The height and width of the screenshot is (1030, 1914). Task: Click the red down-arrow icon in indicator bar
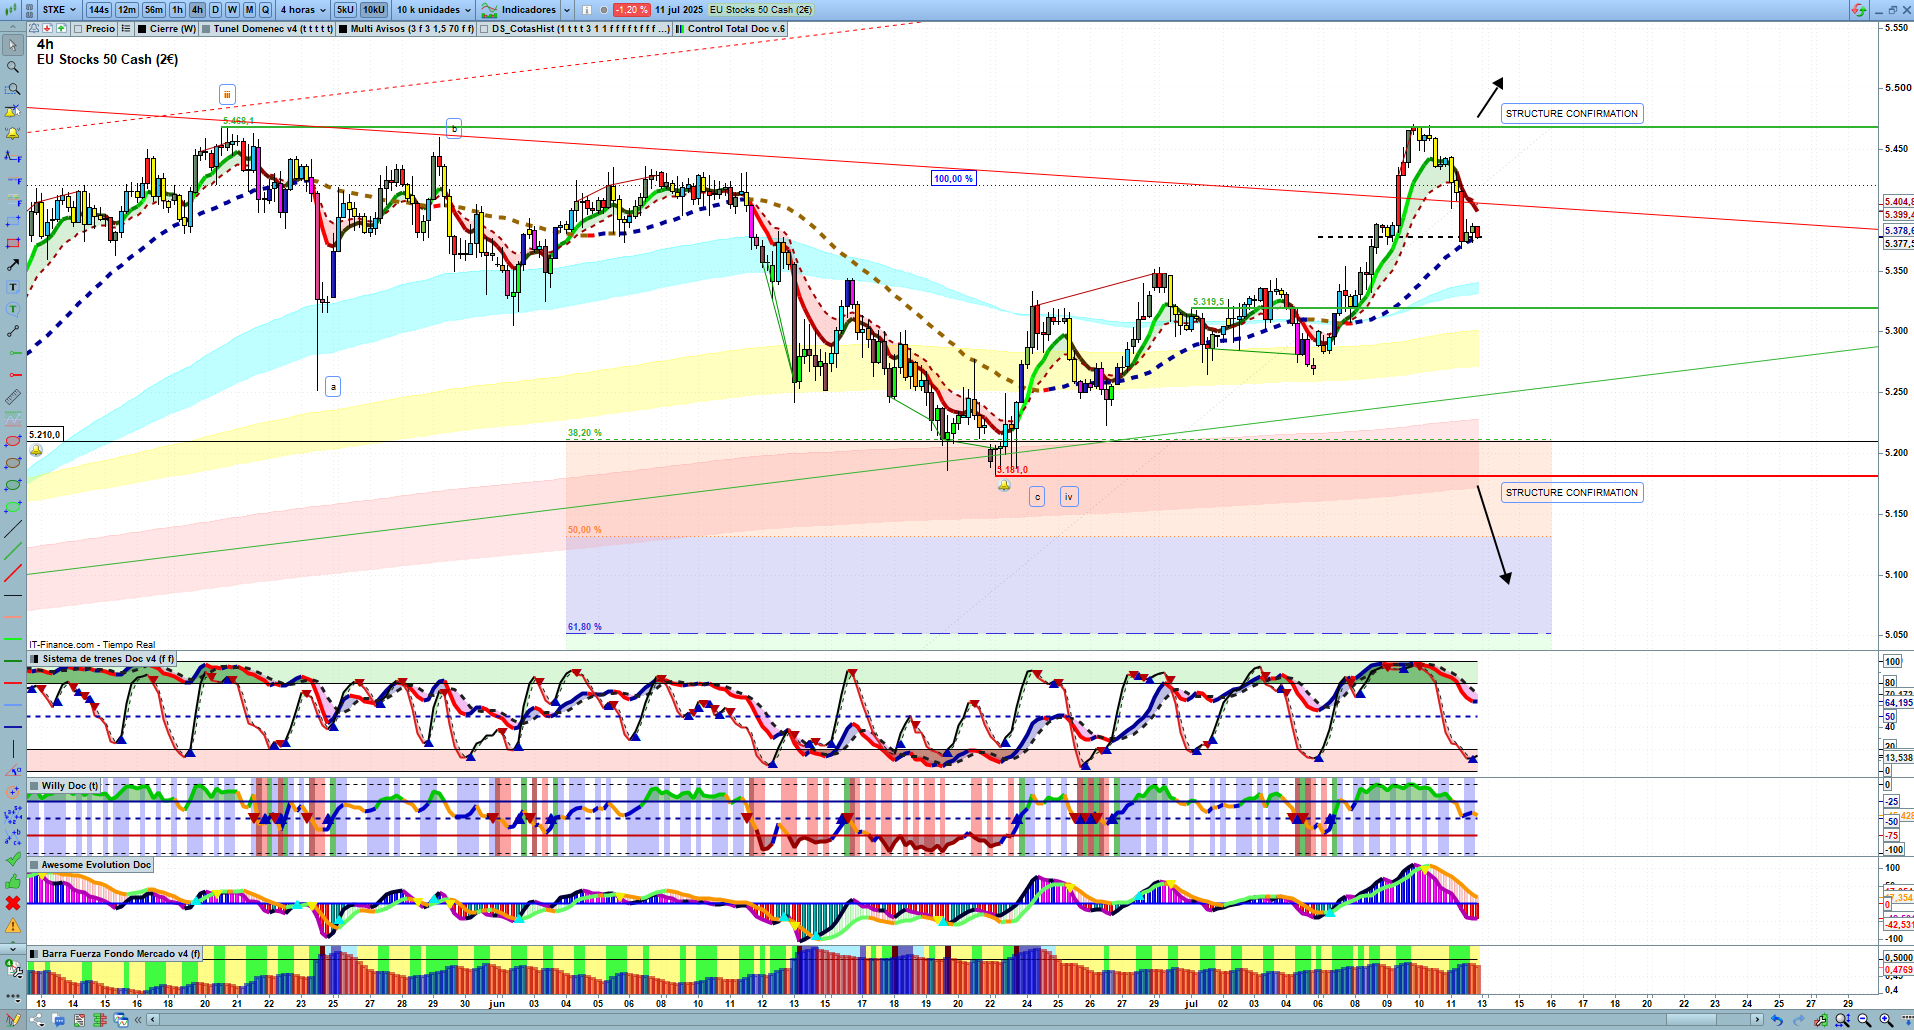coord(48,29)
